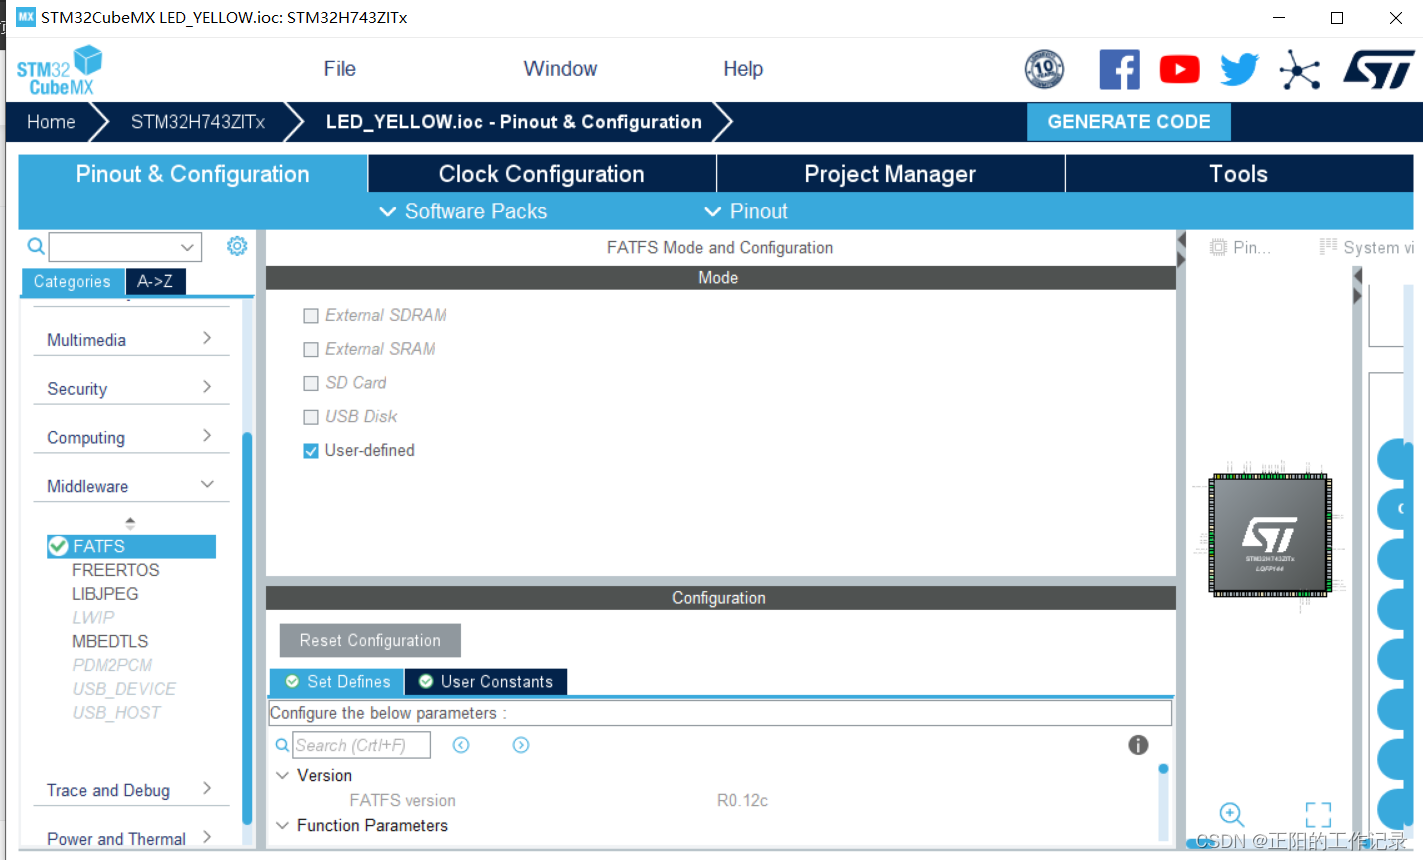The height and width of the screenshot is (860, 1423).
Task: Open the Set Defines tab
Action: 337,682
